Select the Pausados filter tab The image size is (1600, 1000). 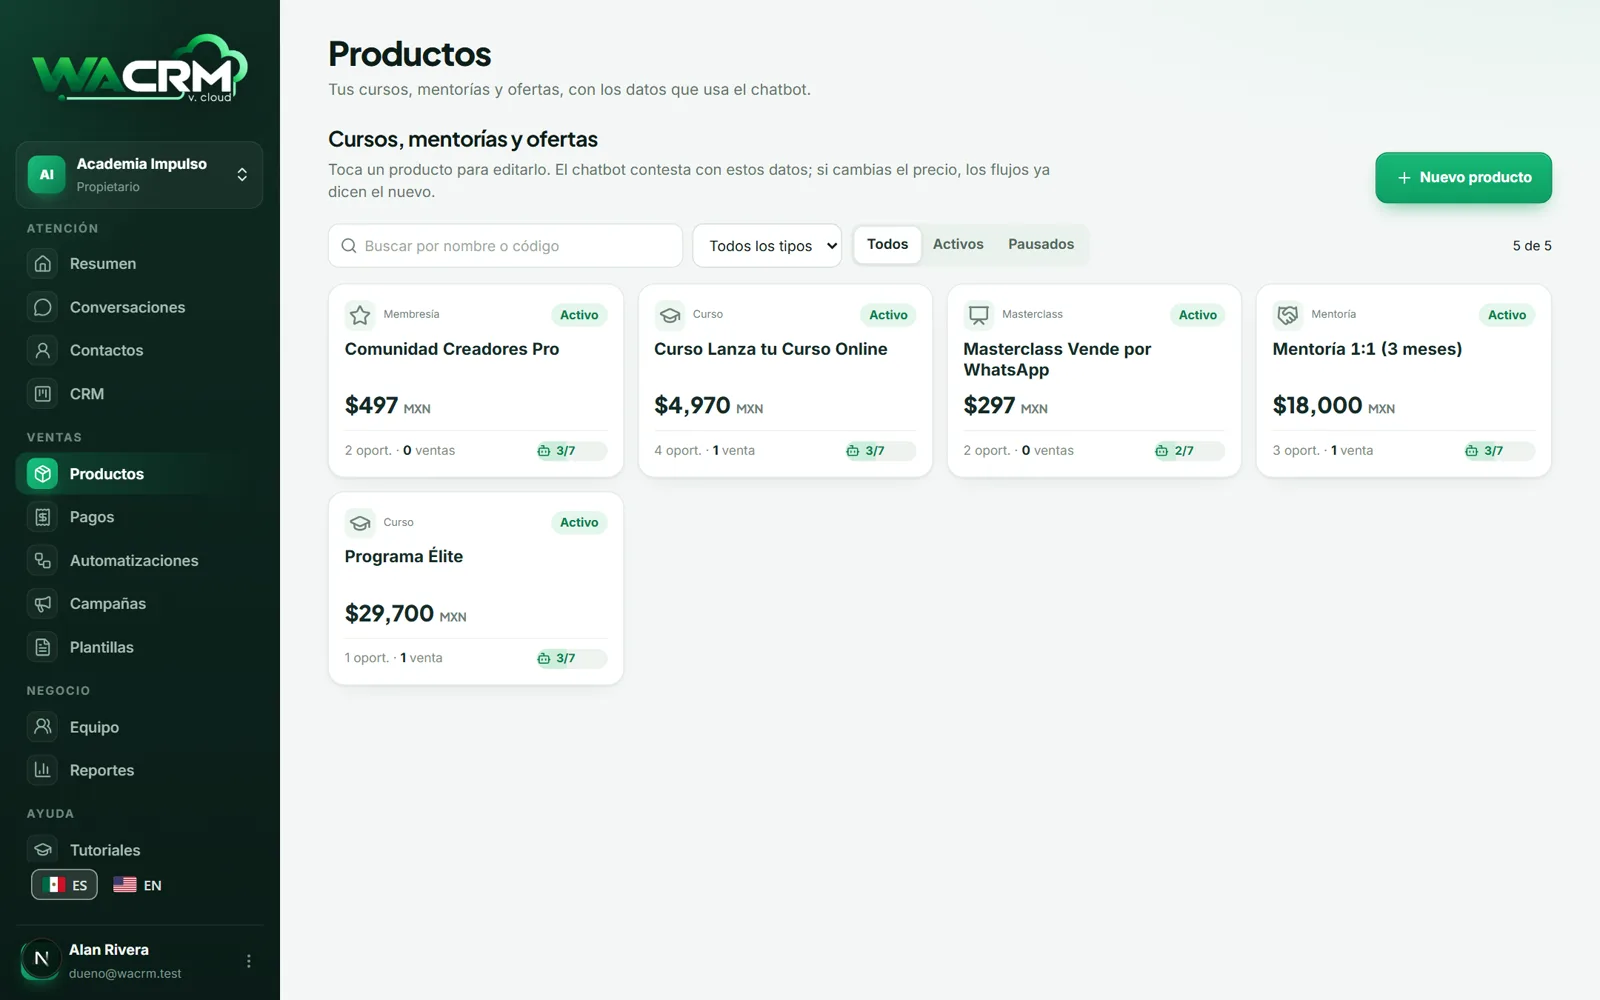pos(1041,245)
